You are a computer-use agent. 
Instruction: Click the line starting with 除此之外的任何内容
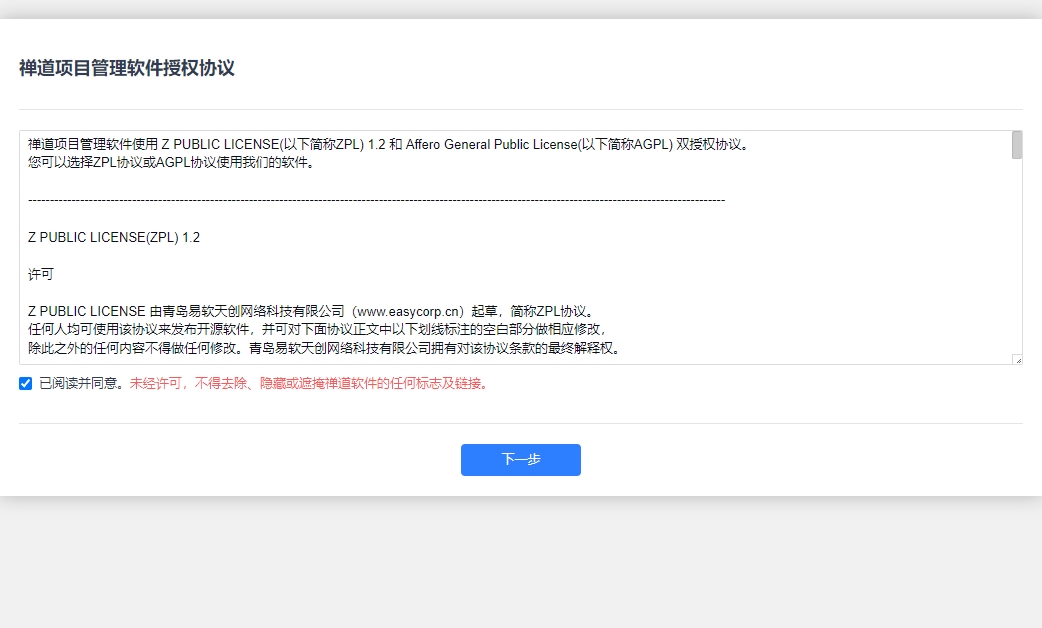tap(325, 348)
